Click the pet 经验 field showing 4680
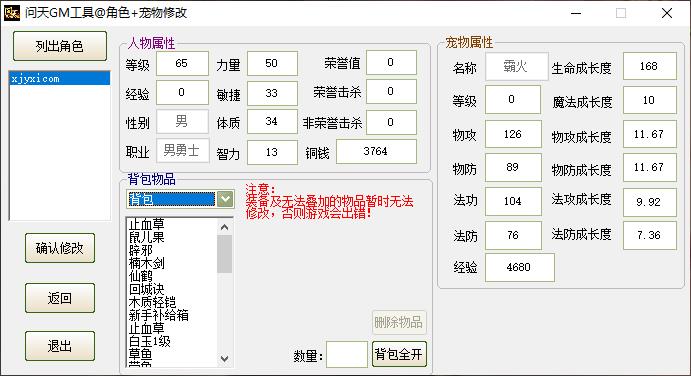This screenshot has height=376, width=691. (520, 267)
